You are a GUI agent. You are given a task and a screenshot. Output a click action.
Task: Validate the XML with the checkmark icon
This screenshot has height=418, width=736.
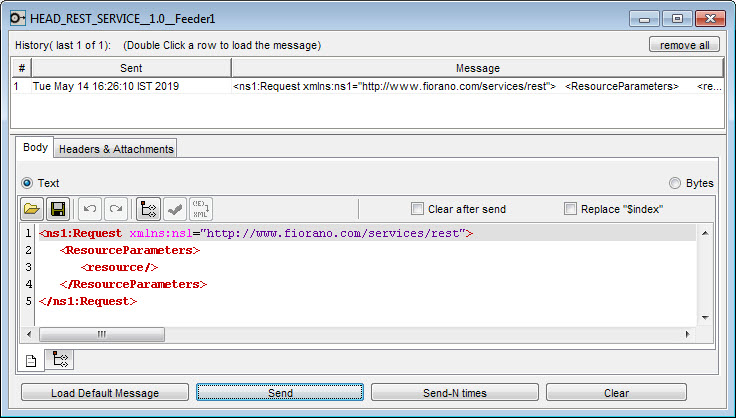click(175, 209)
